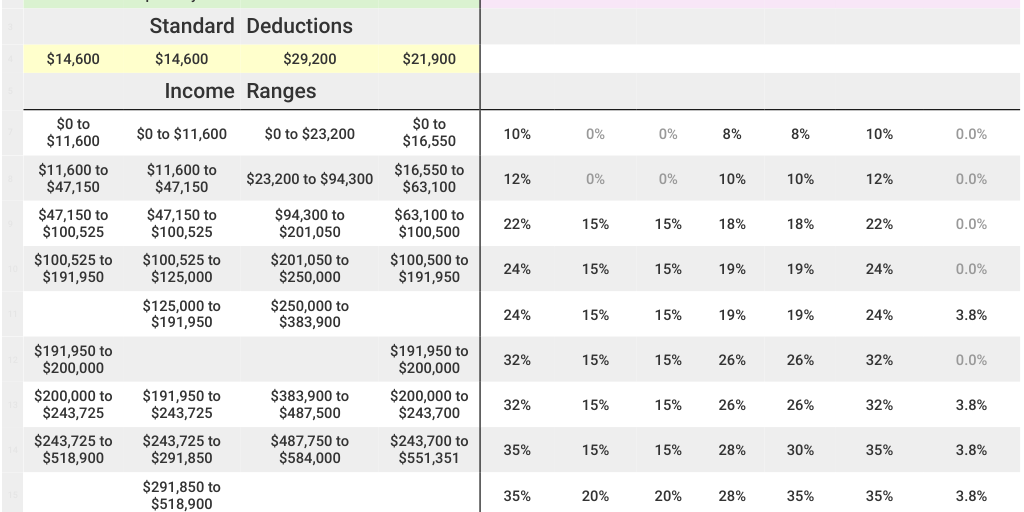
Task: Click the "$125,000 to $191,950" cell
Action: (182, 314)
